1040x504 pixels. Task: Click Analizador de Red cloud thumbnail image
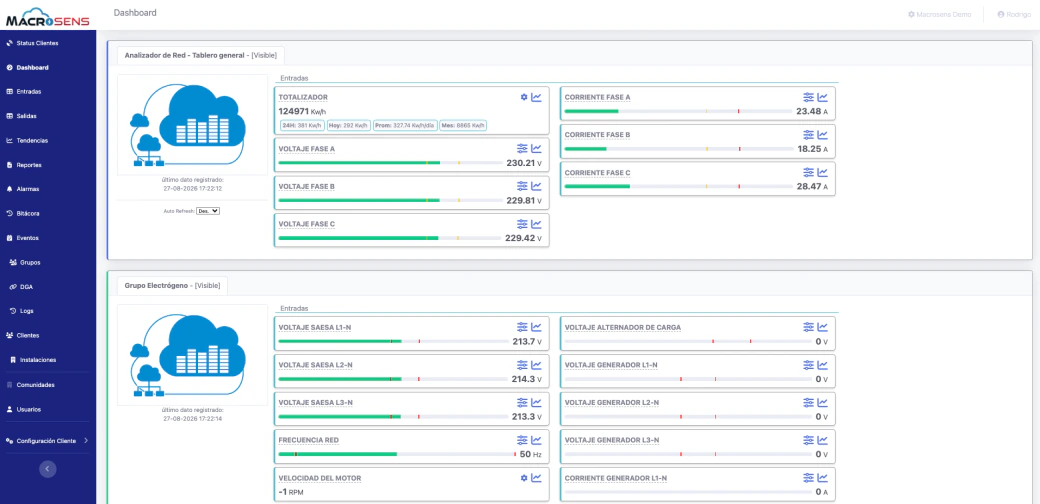pyautogui.click(x=192, y=125)
